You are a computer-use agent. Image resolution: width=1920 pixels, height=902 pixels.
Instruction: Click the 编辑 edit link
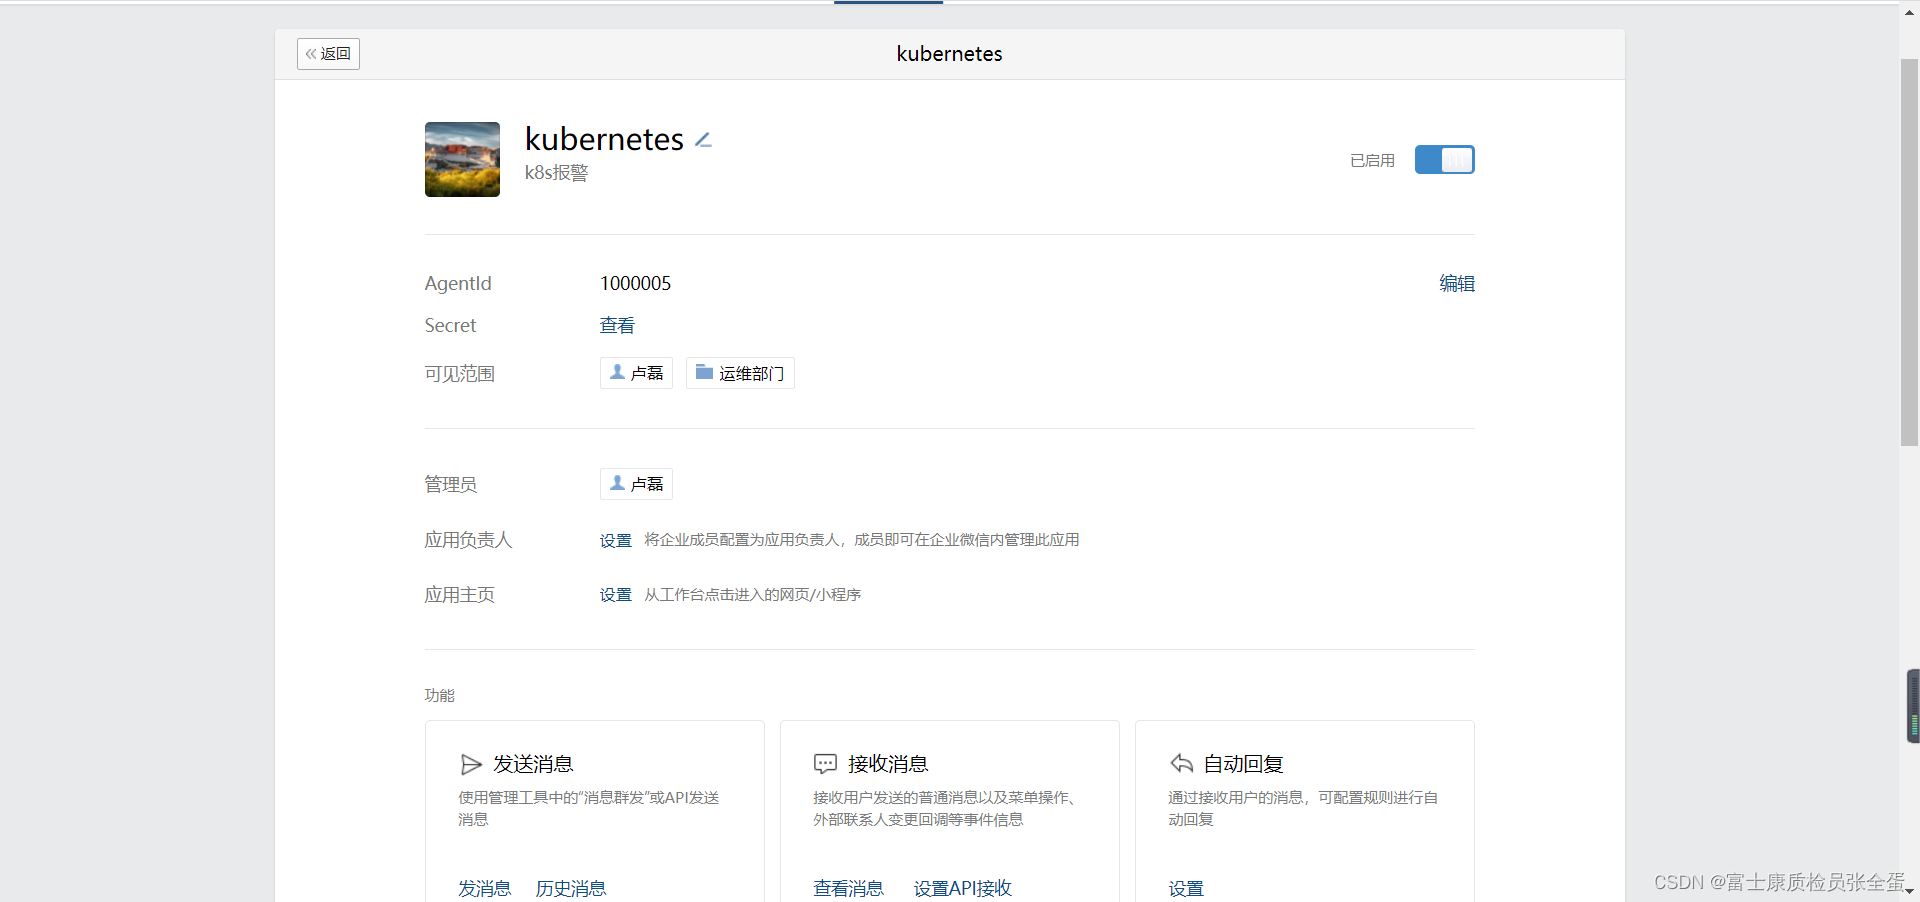[x=1457, y=284]
